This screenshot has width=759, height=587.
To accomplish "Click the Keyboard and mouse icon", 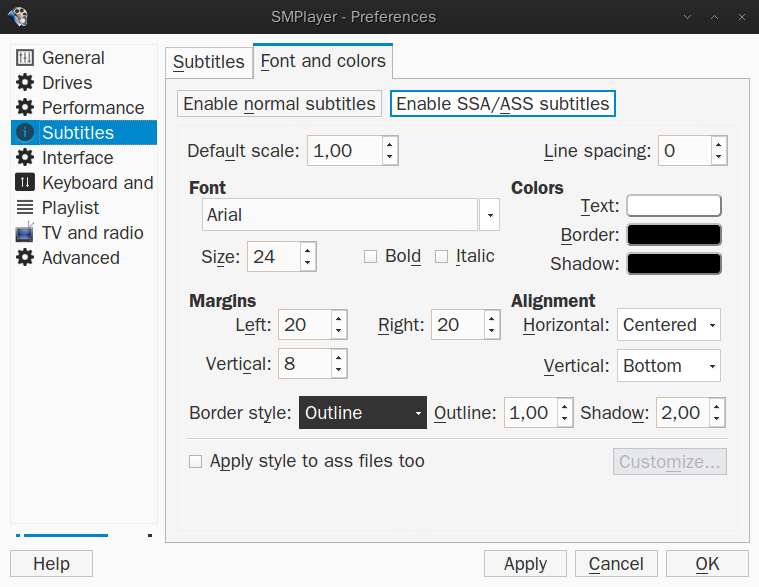I will [x=25, y=182].
